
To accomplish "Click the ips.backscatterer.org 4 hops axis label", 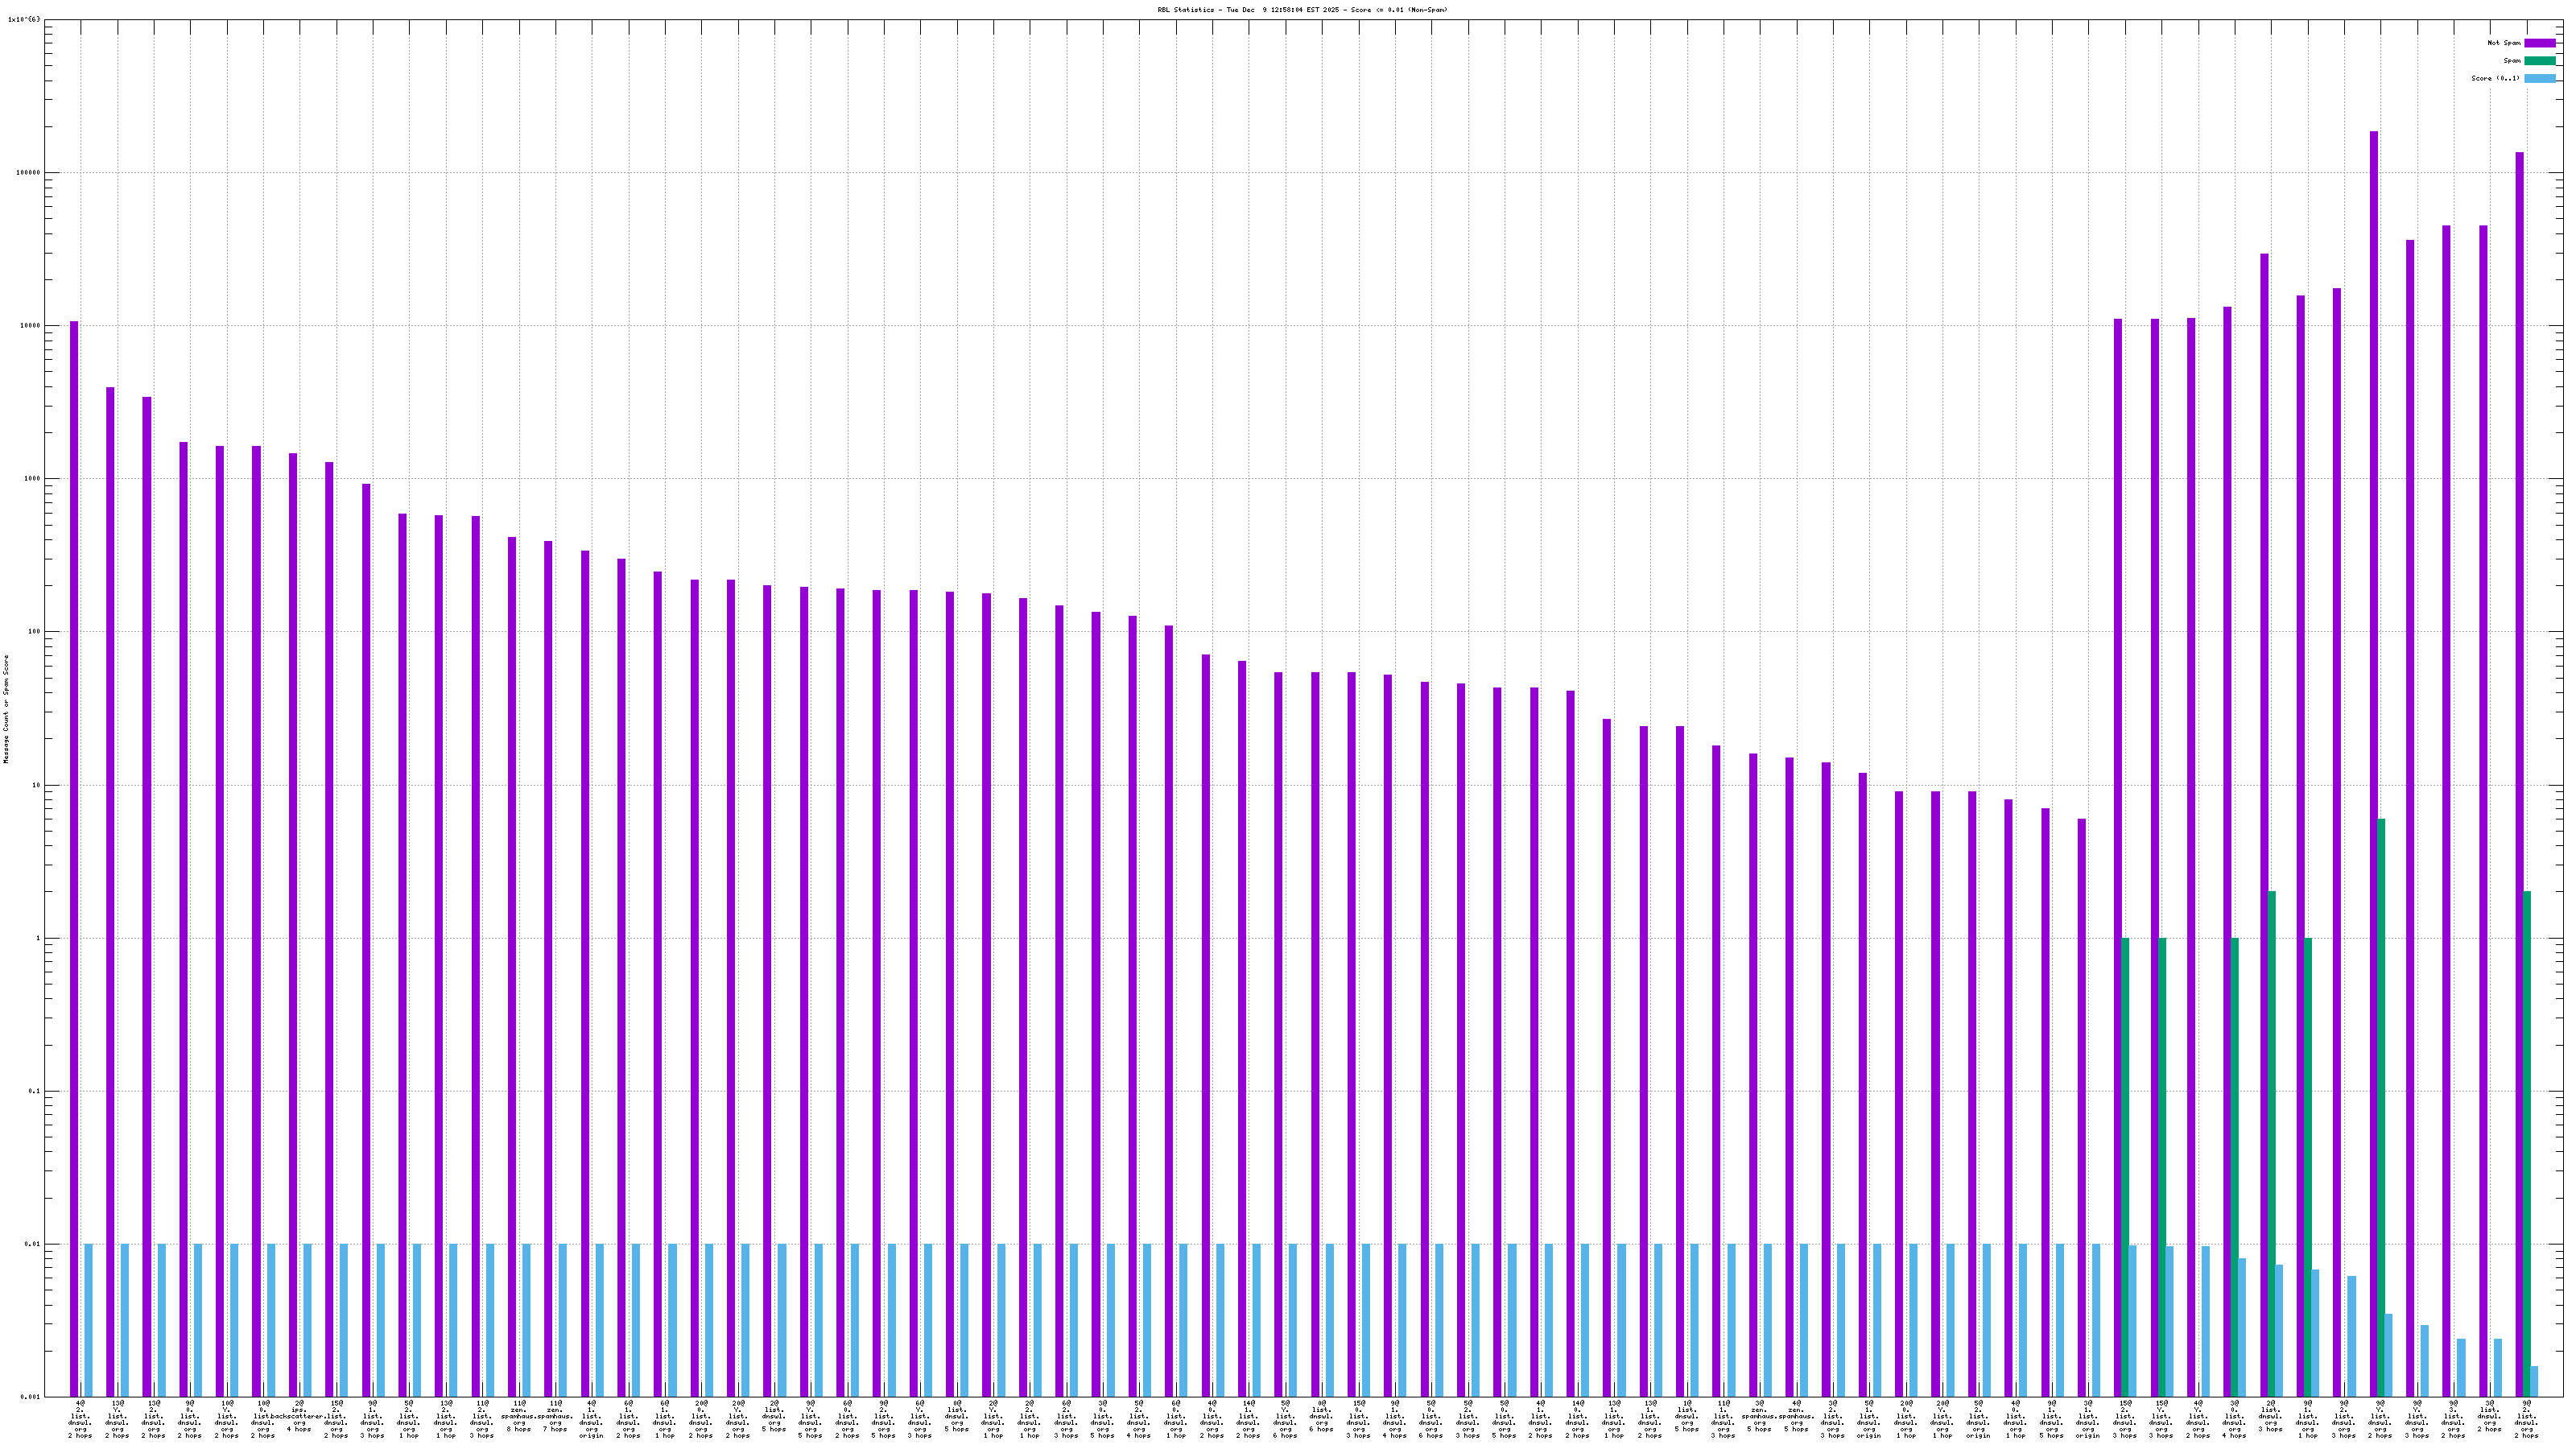I will click(x=299, y=1417).
